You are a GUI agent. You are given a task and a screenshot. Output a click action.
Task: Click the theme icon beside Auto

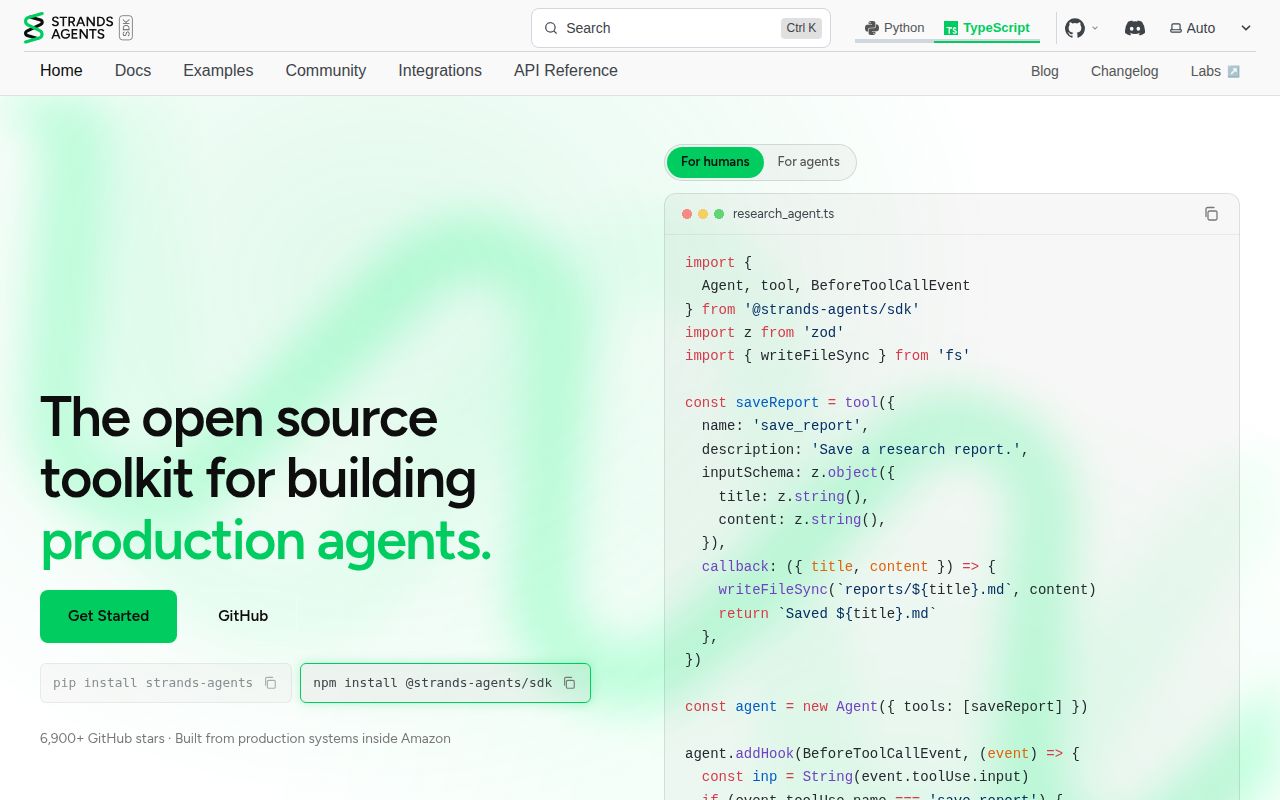pyautogui.click(x=1176, y=28)
